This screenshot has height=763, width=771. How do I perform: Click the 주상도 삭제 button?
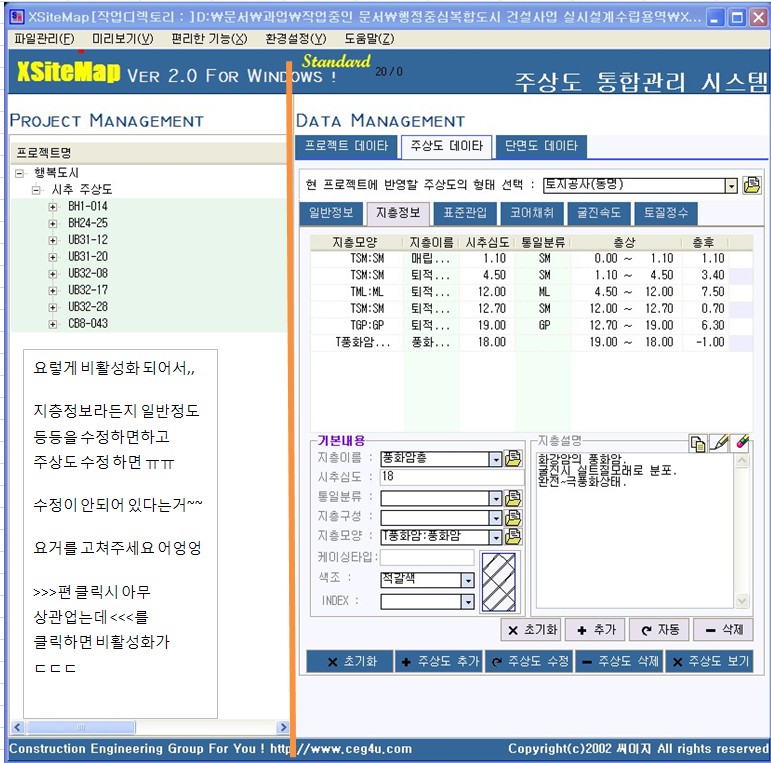tap(620, 662)
